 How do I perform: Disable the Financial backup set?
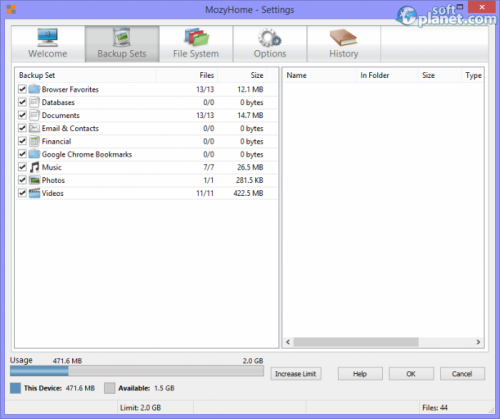(x=22, y=141)
